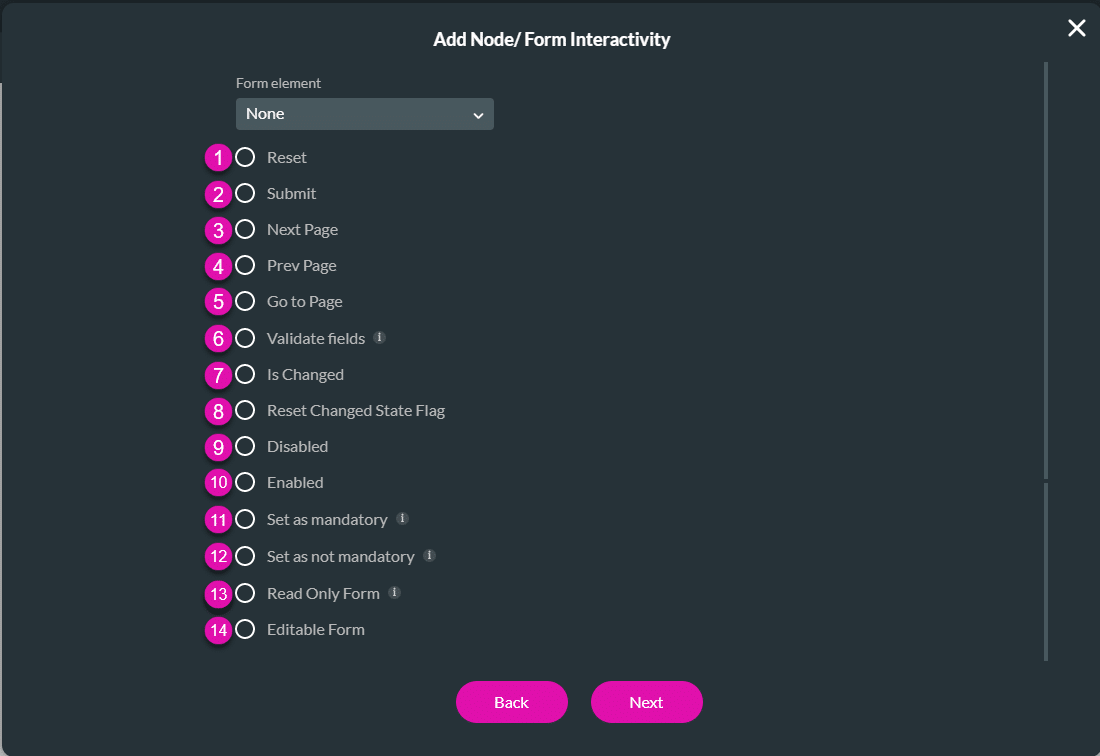
Task: Select the Prev Page option
Action: [x=243, y=265]
